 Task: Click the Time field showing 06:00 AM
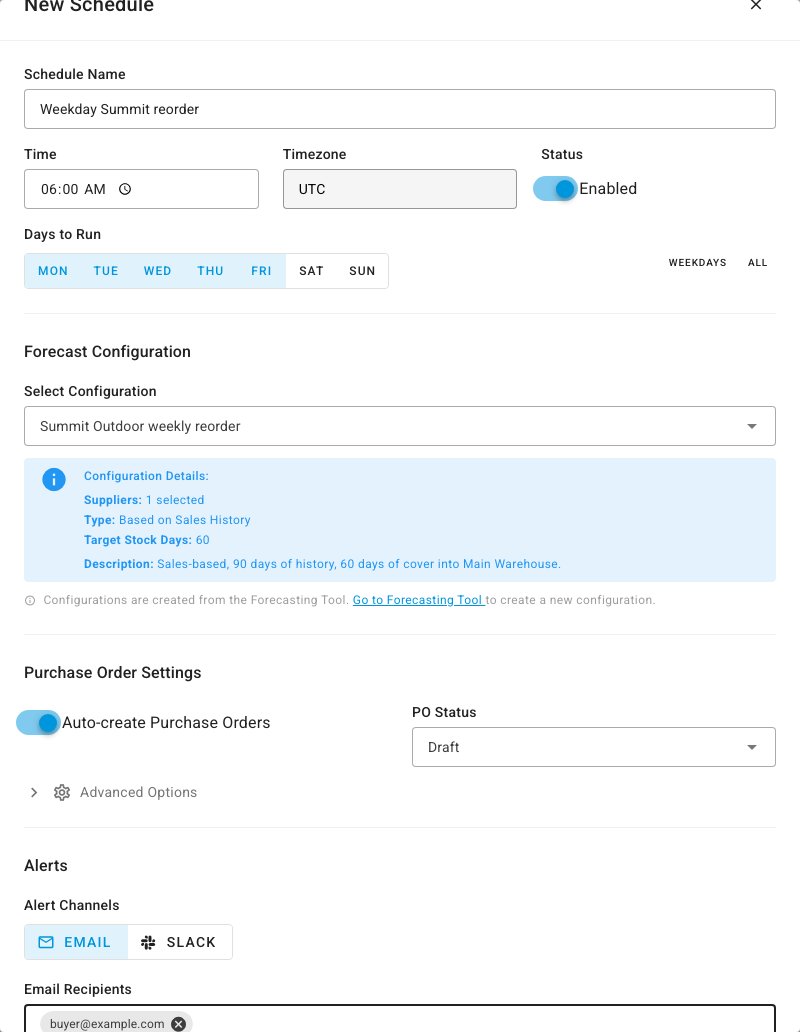tap(141, 189)
